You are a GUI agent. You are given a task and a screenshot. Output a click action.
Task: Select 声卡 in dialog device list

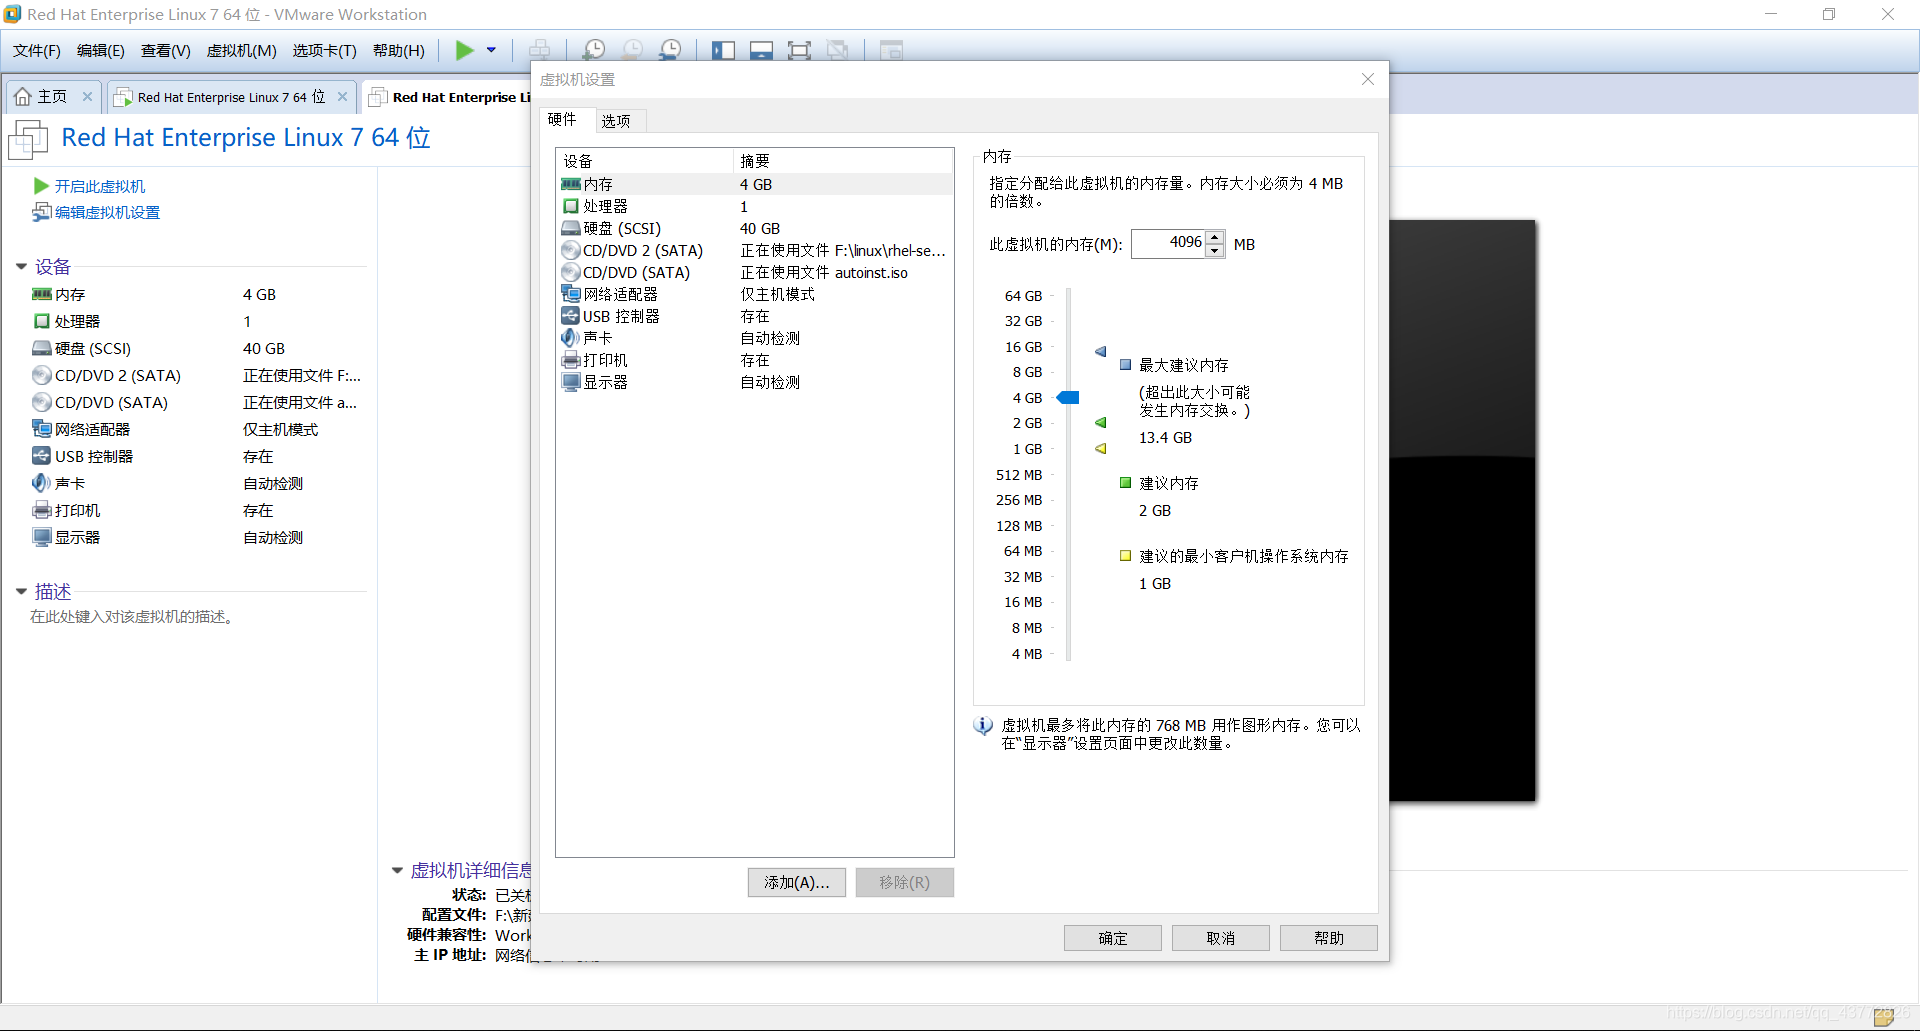click(x=754, y=338)
